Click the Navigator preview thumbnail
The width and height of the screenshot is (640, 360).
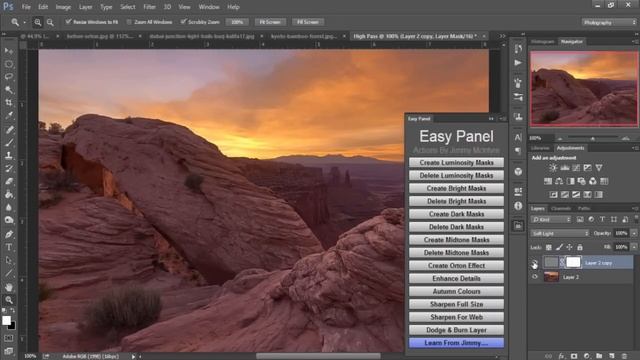(584, 89)
